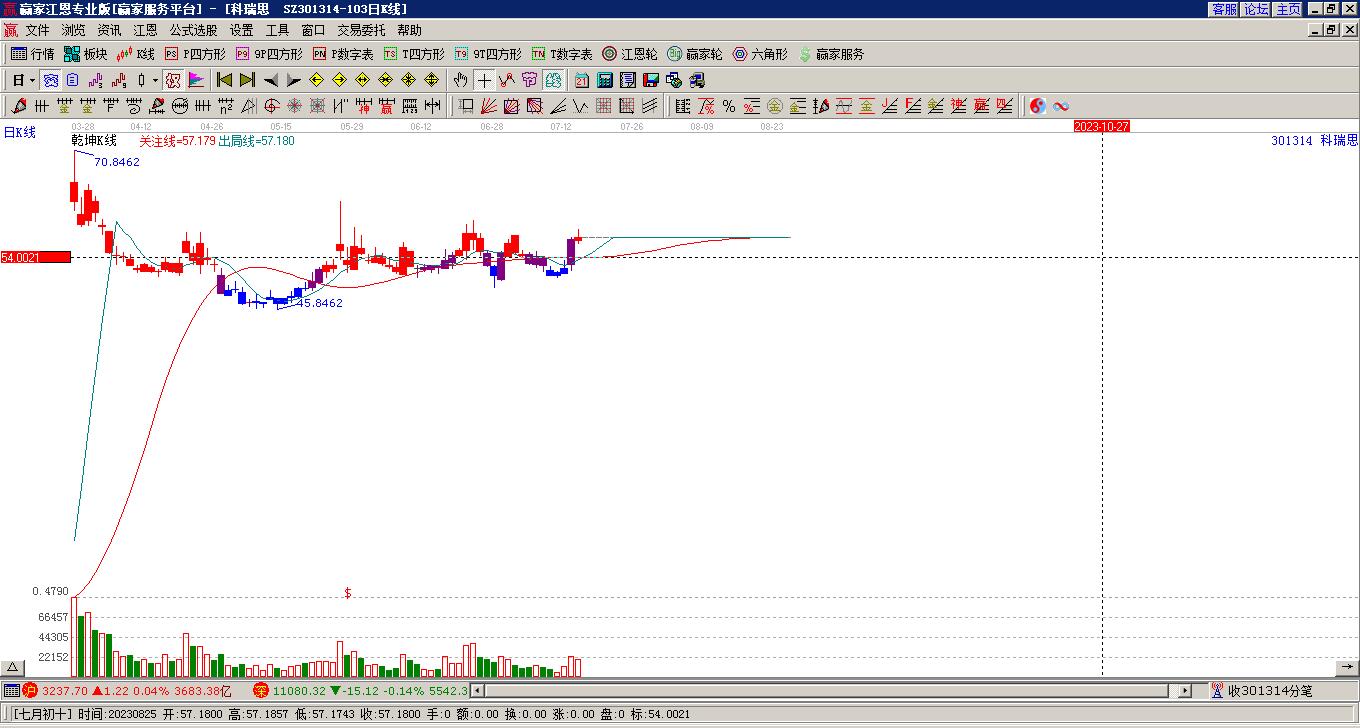Select the red eraser pencil tool
This screenshot has height=728, width=1360.
(x=19, y=106)
